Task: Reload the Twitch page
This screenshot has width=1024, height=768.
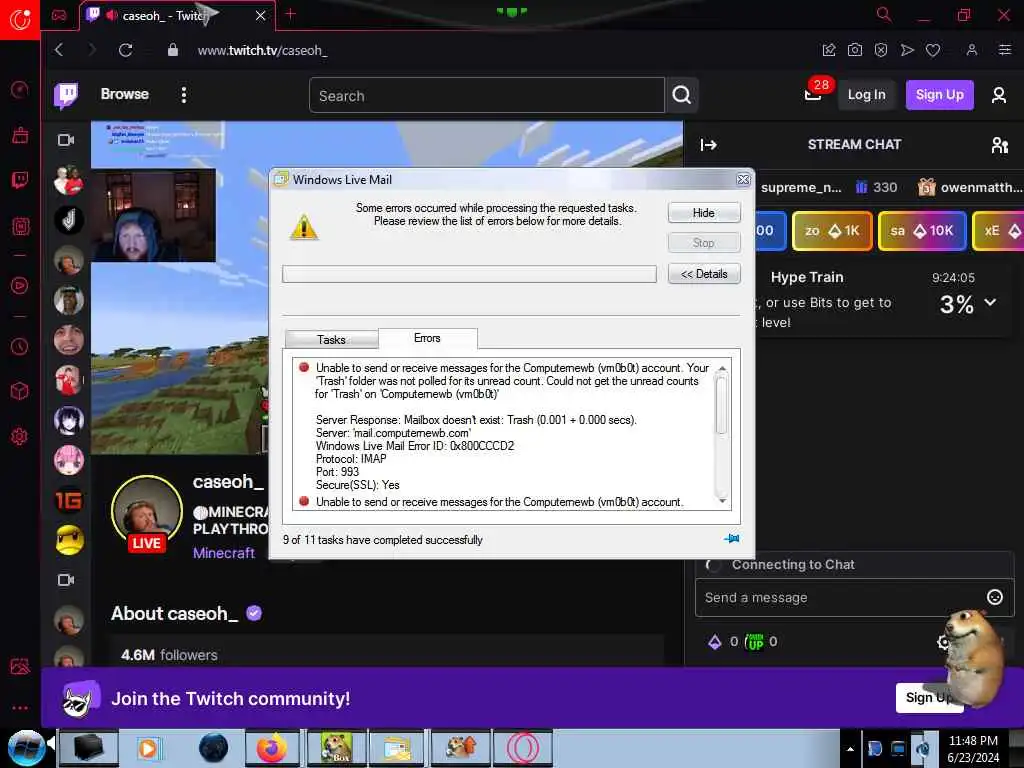Action: (125, 50)
